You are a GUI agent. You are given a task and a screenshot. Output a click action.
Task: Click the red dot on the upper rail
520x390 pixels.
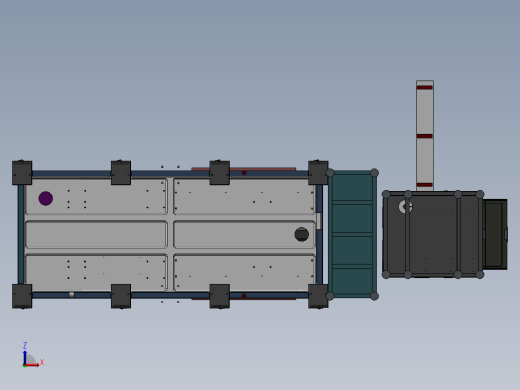(x=244, y=173)
